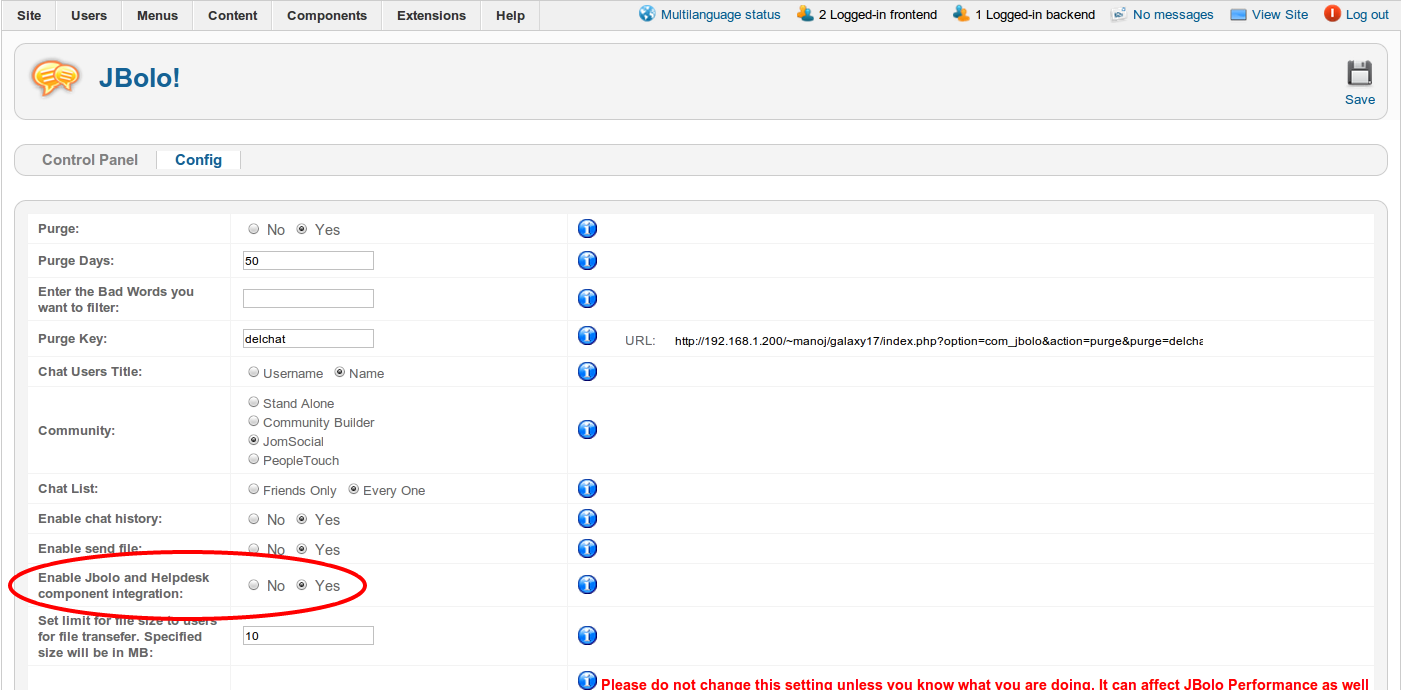Viewport: 1401px width, 690px height.
Task: Select the JomSocial community option
Action: [x=253, y=441]
